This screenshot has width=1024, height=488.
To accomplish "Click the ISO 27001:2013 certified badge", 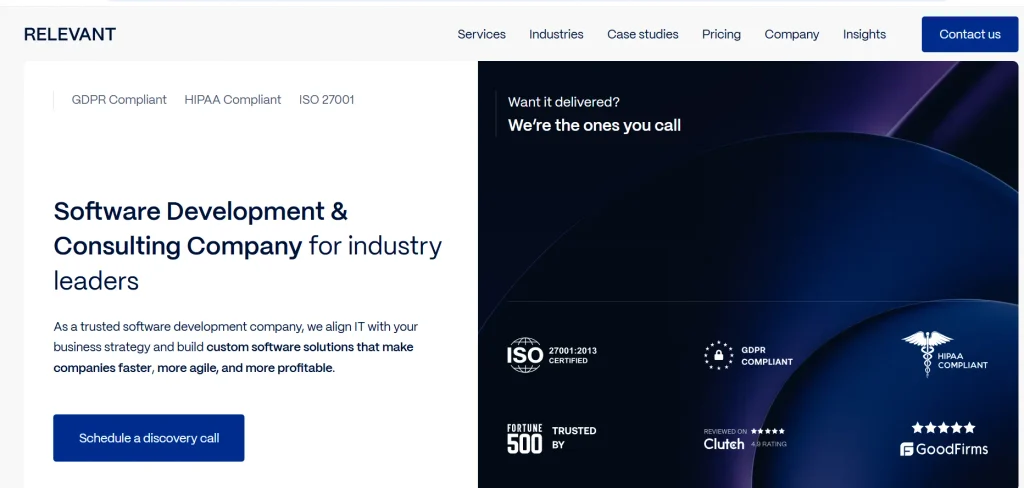I will (x=552, y=355).
